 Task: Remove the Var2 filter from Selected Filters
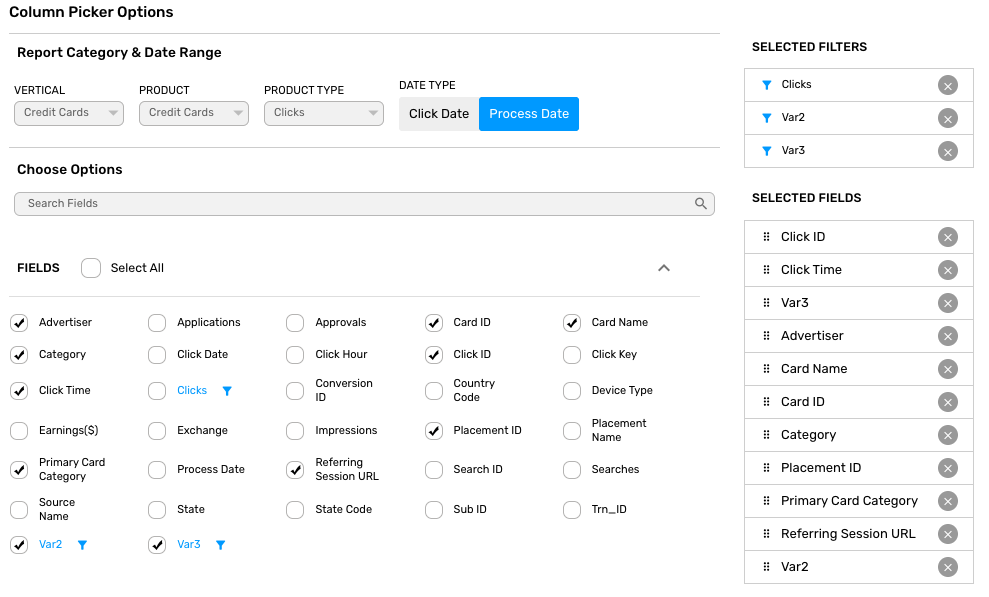(947, 118)
